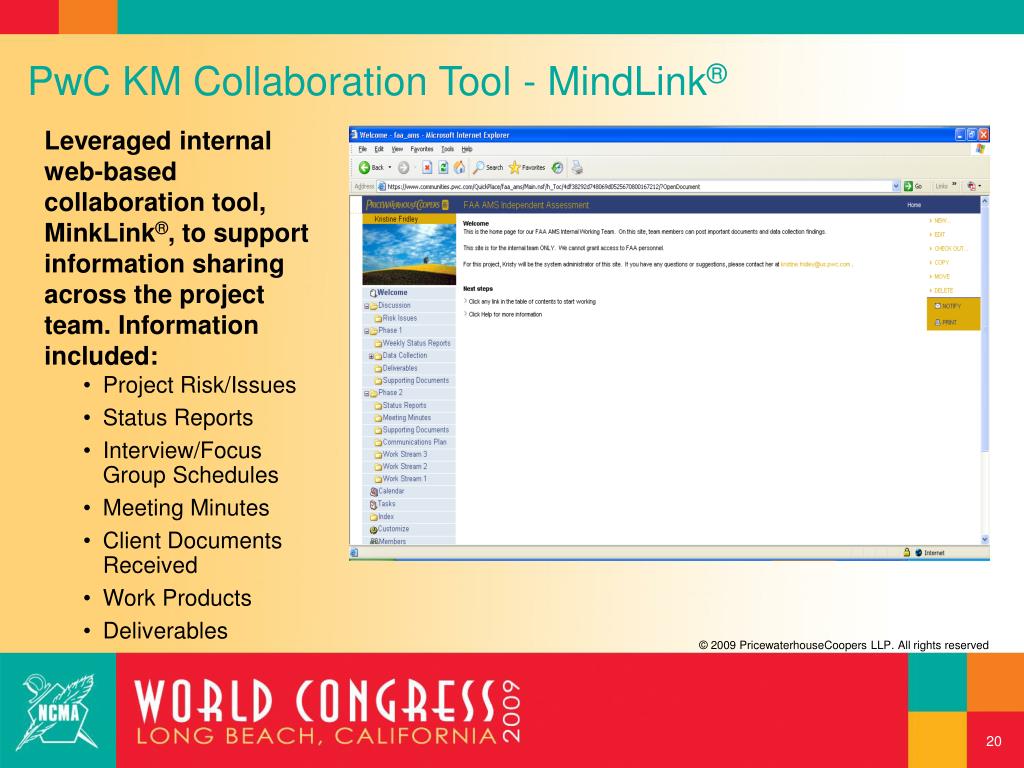Open Work Stream 1 folder
The width and height of the screenshot is (1024, 768).
pos(401,479)
